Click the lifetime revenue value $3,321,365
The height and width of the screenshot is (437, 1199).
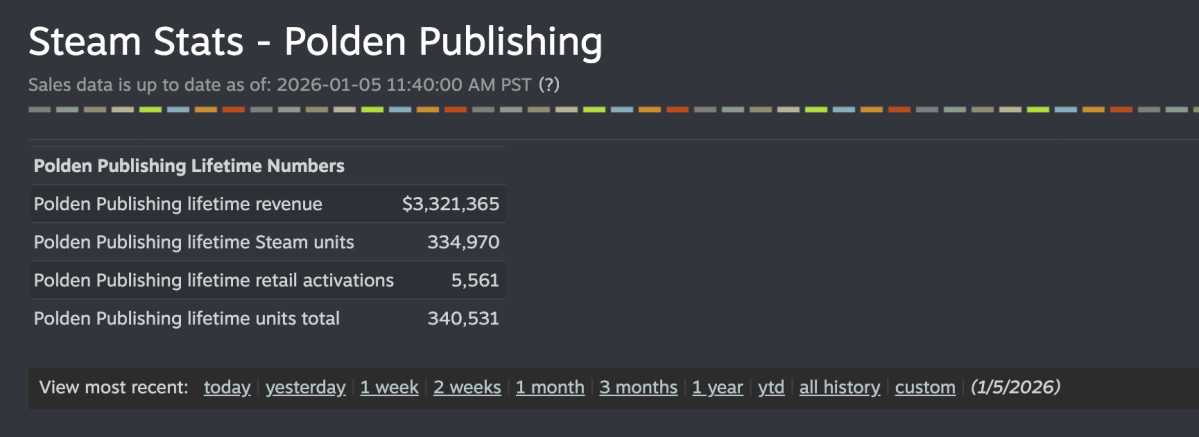(450, 204)
